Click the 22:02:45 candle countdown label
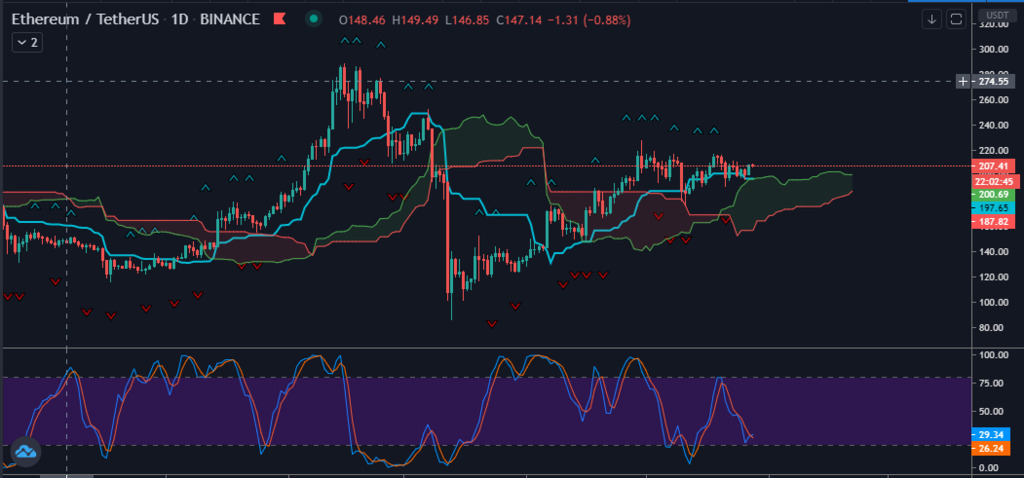 pos(996,180)
